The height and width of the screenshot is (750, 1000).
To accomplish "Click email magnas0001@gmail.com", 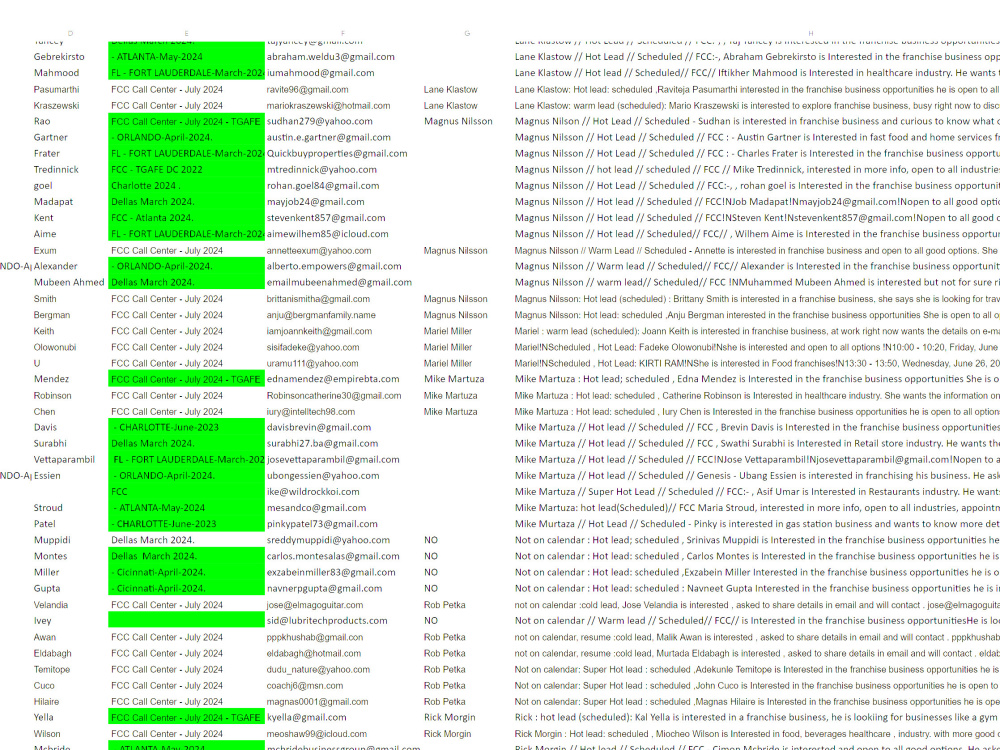I will (317, 702).
